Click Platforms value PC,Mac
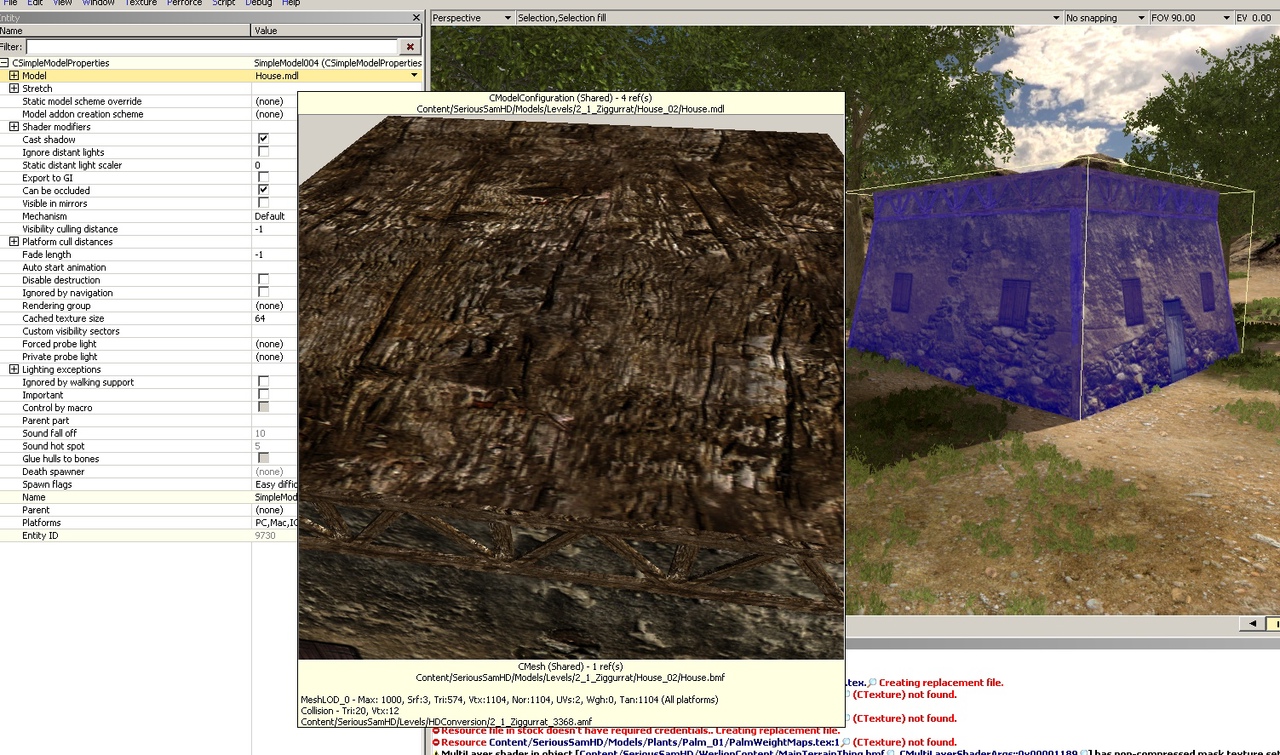The height and width of the screenshot is (755, 1280). 275,523
